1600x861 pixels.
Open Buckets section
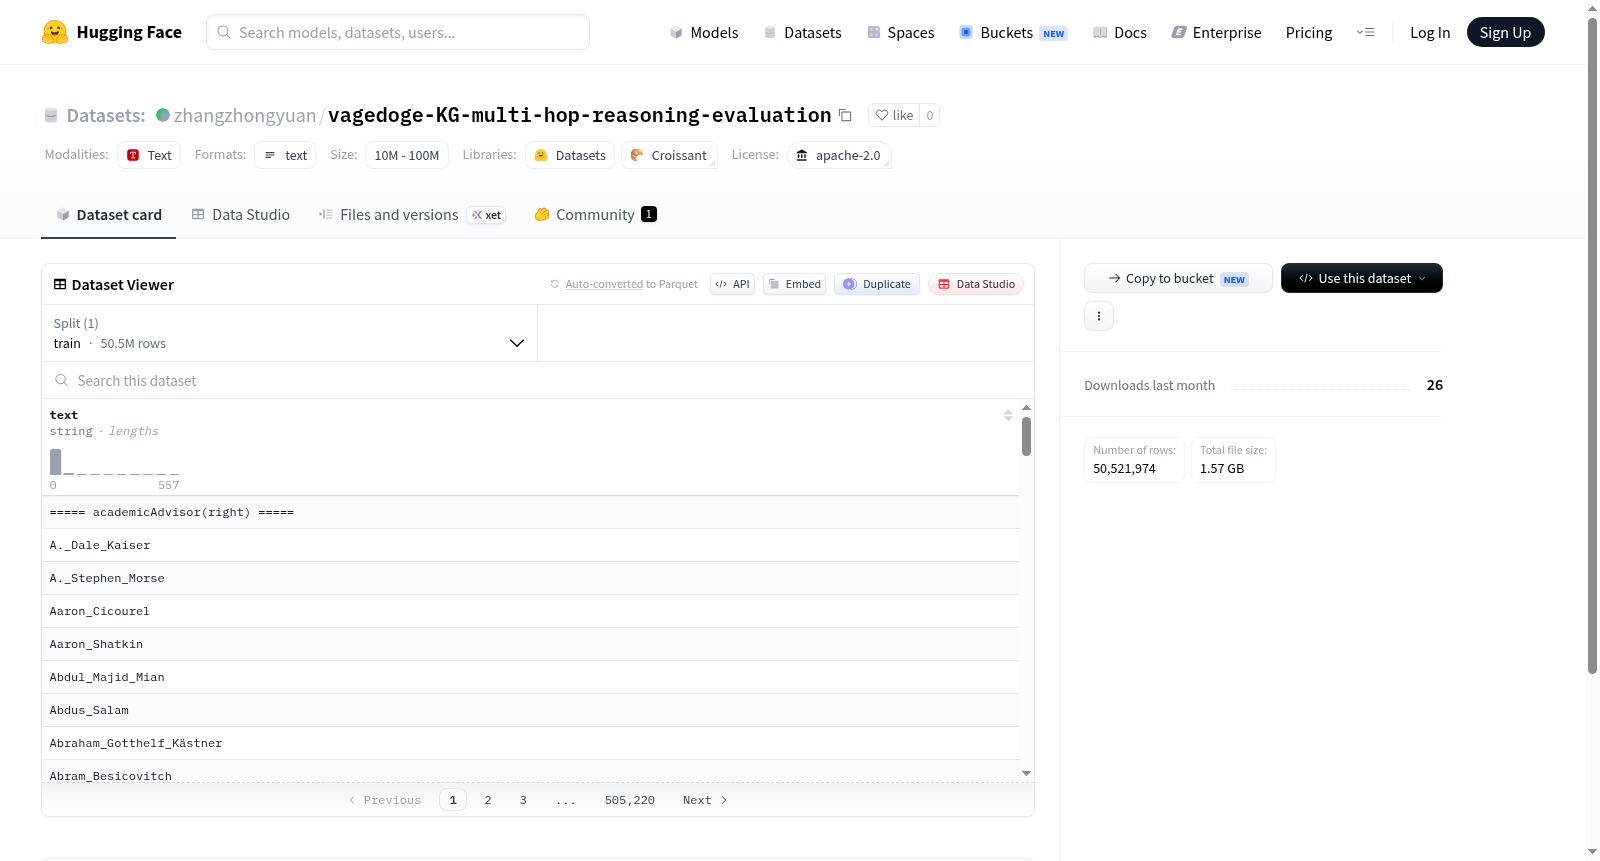[1013, 32]
